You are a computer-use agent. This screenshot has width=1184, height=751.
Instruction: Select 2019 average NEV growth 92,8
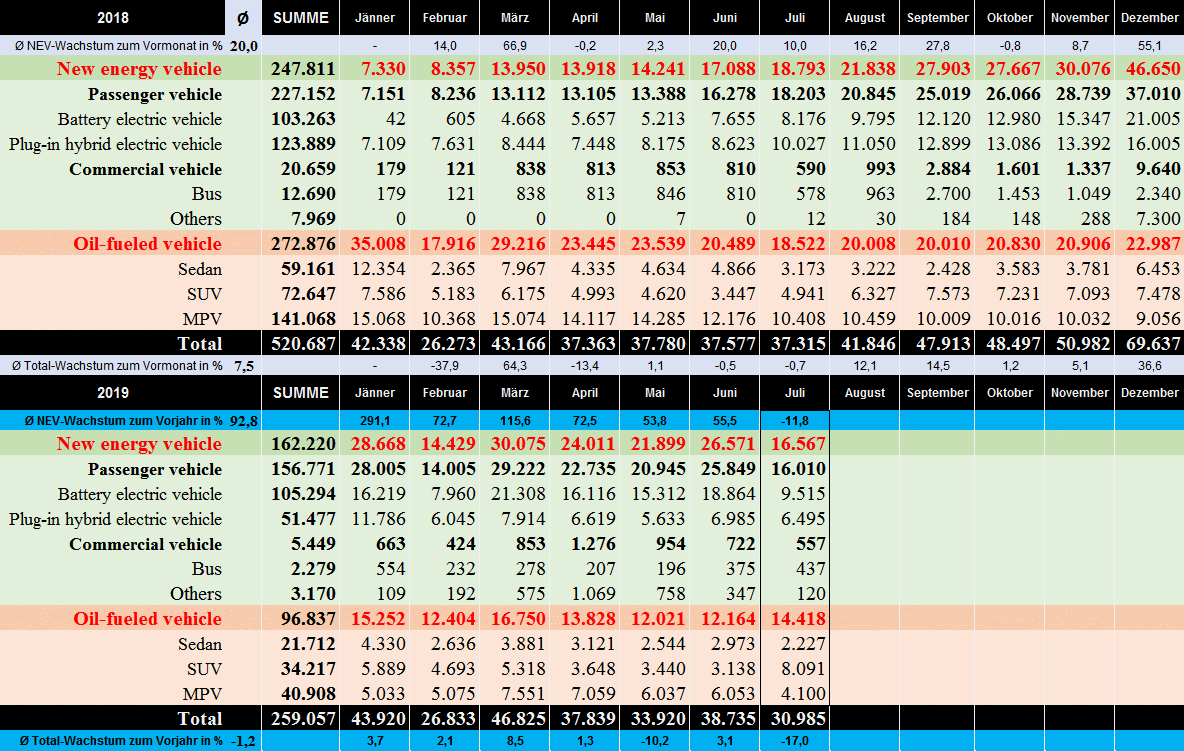243,421
